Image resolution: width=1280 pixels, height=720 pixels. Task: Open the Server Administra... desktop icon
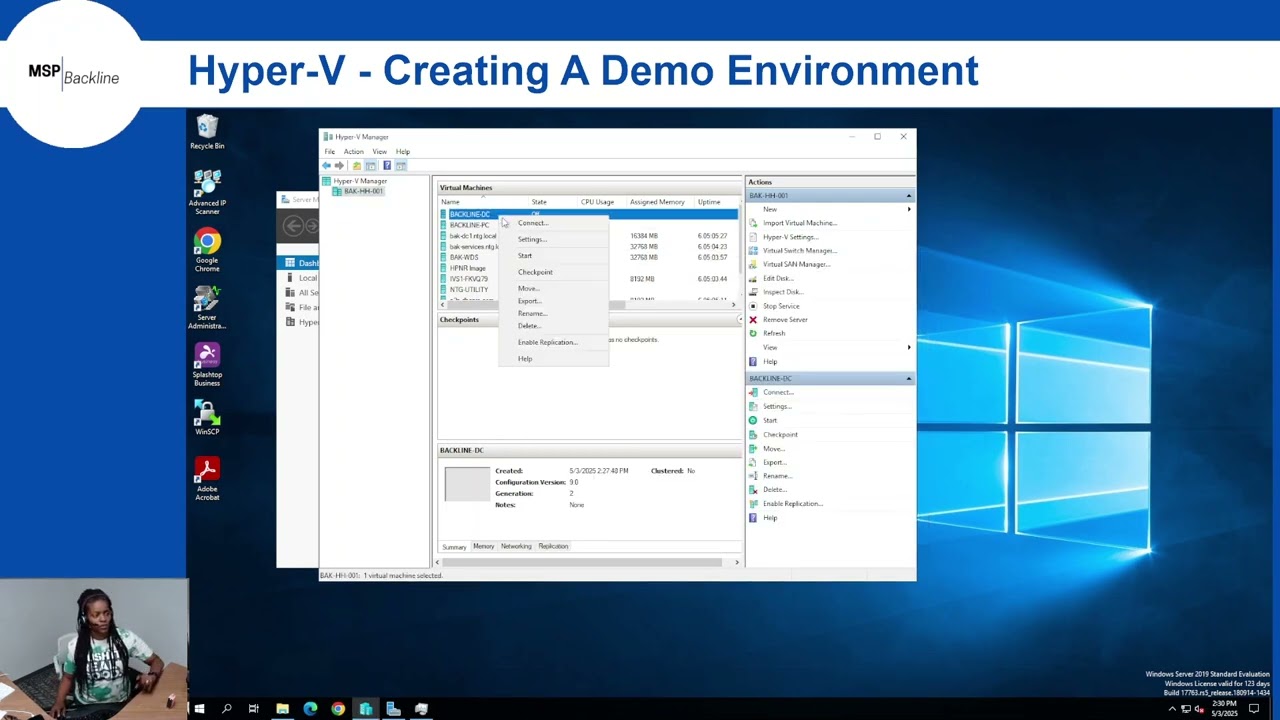[207, 308]
